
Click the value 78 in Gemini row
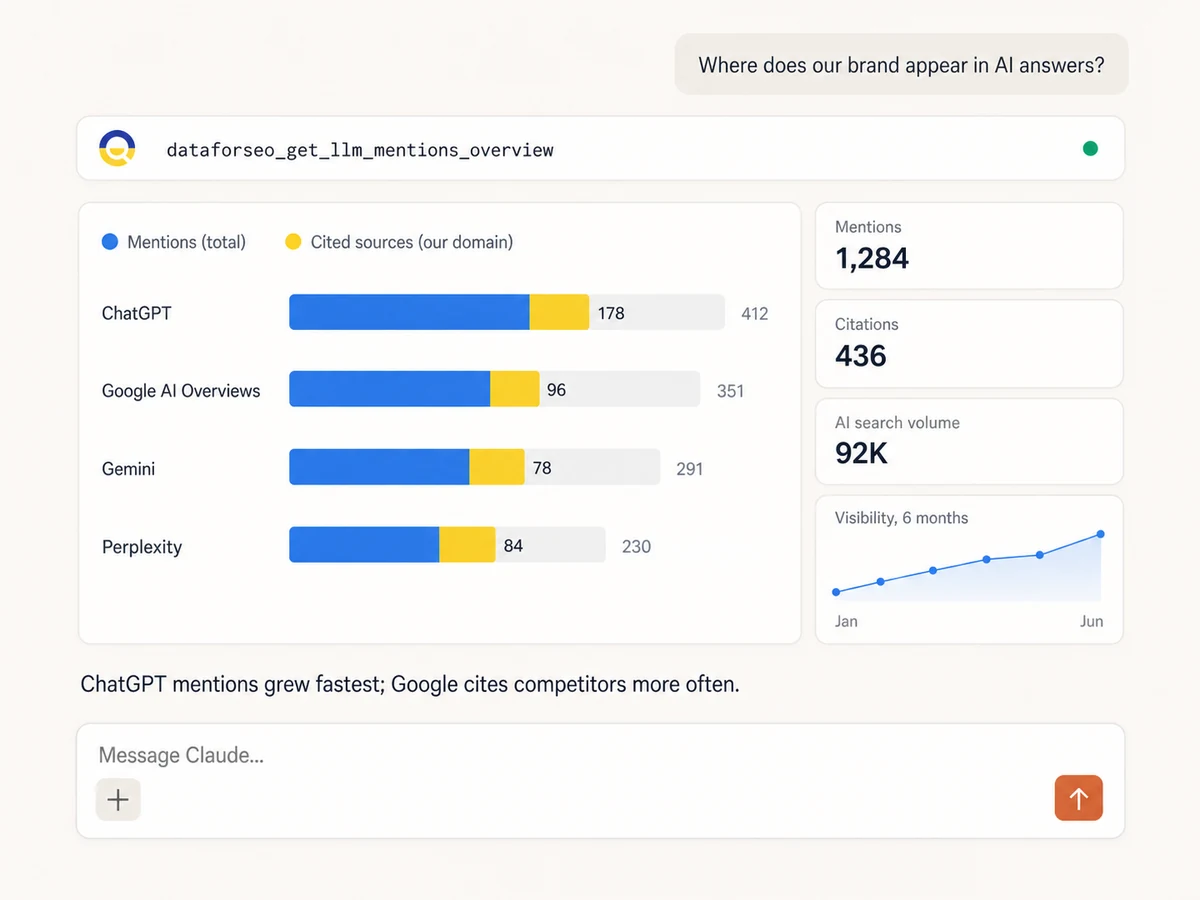(542, 468)
